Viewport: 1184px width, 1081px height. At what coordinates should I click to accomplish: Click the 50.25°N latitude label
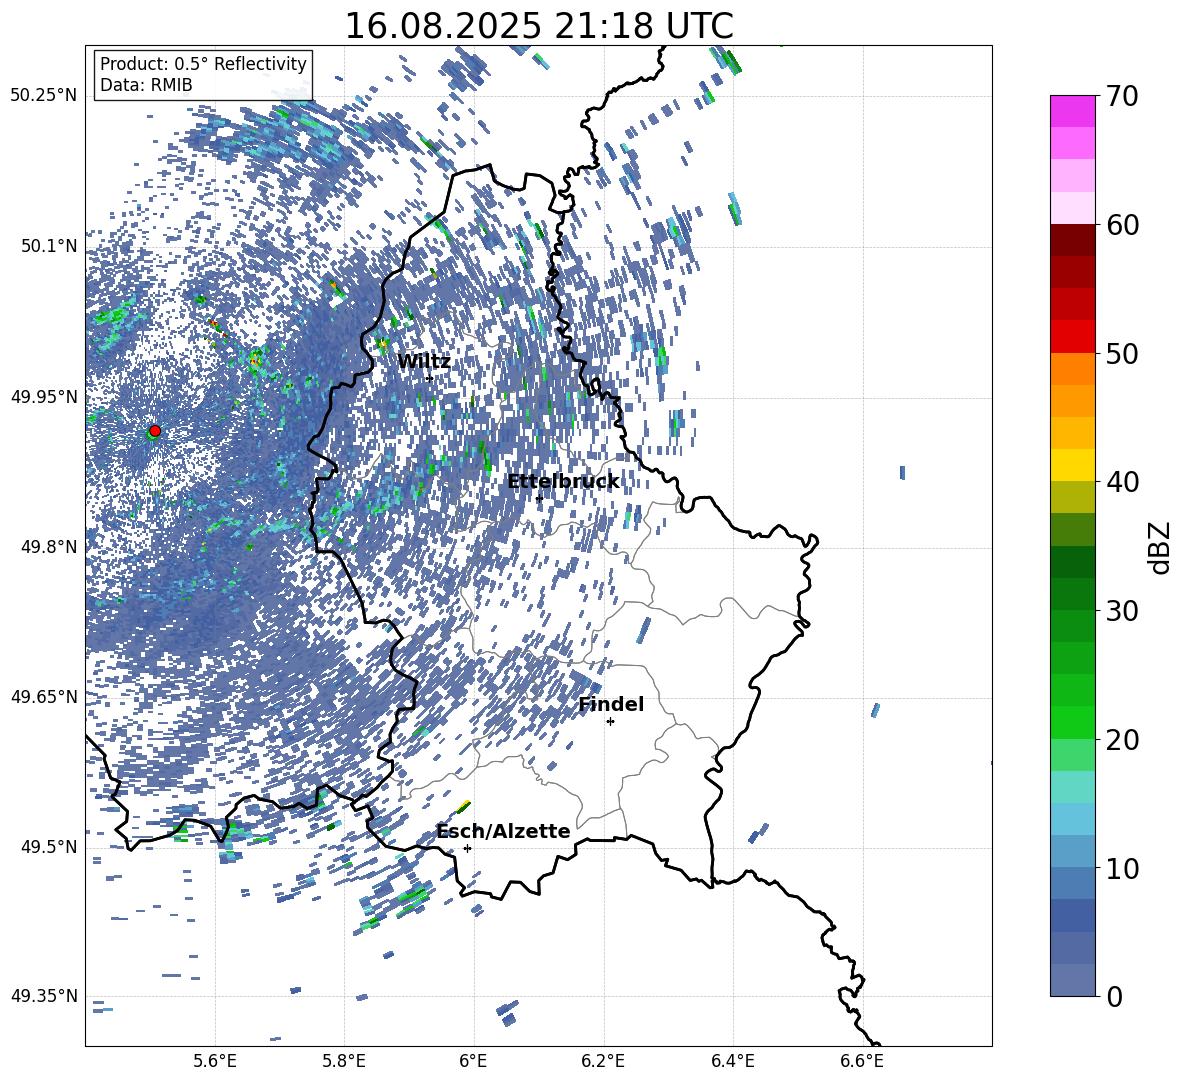pyautogui.click(x=44, y=96)
